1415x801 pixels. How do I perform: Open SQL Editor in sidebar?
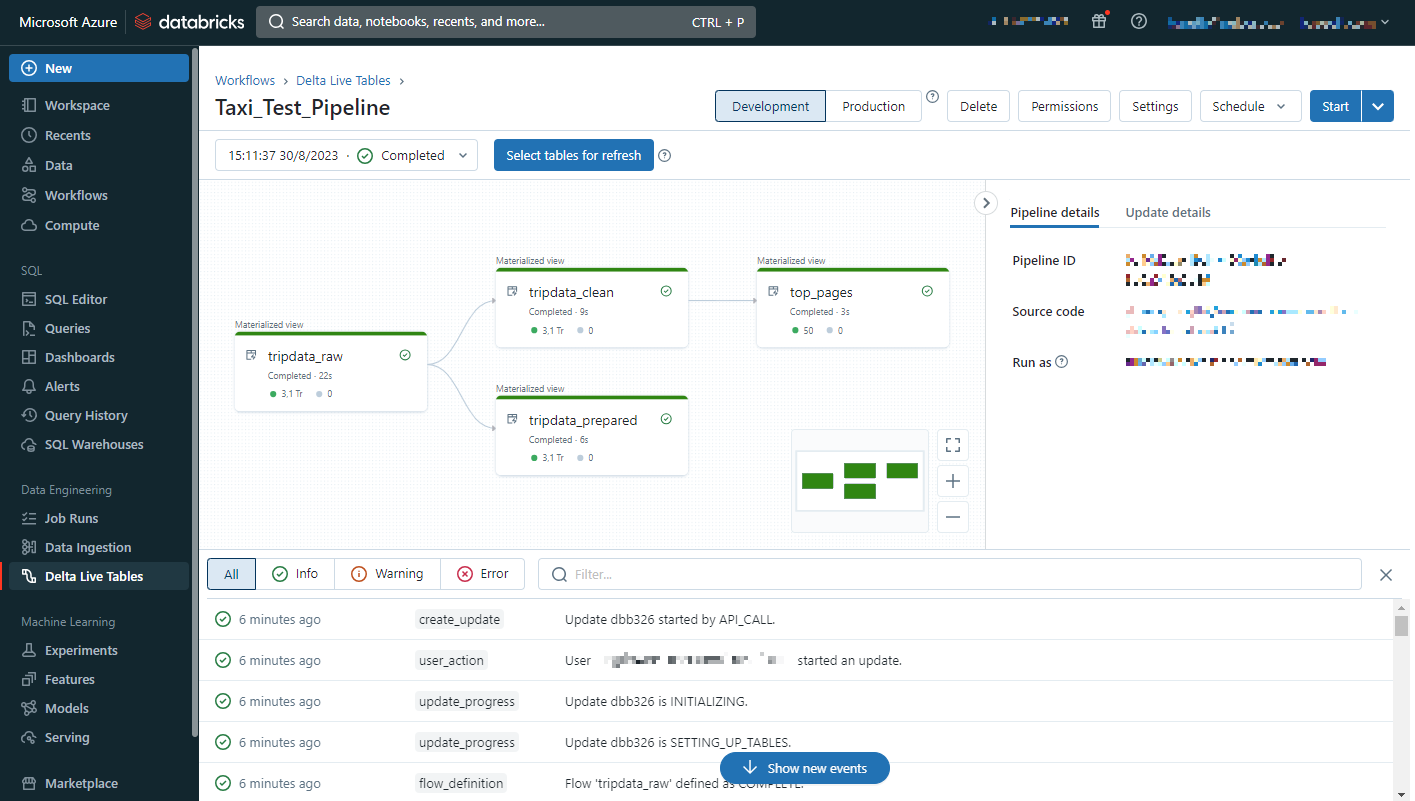pyautogui.click(x=76, y=299)
